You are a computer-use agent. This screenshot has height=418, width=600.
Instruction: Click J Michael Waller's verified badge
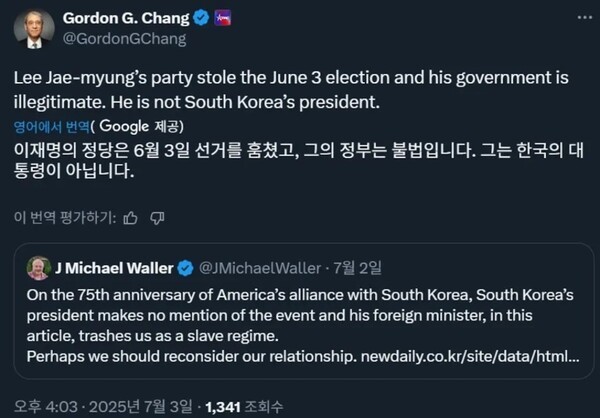point(183,268)
